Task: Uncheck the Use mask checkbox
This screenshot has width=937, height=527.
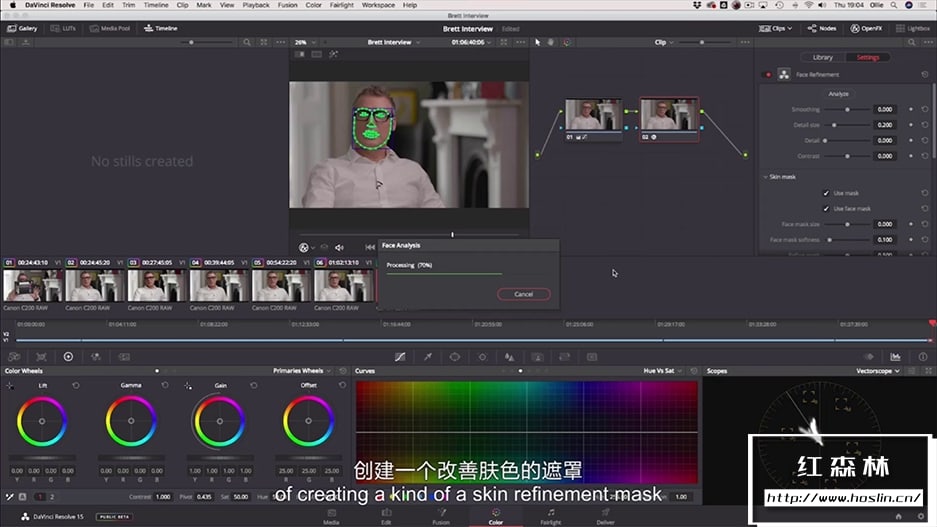Action: (x=826, y=193)
